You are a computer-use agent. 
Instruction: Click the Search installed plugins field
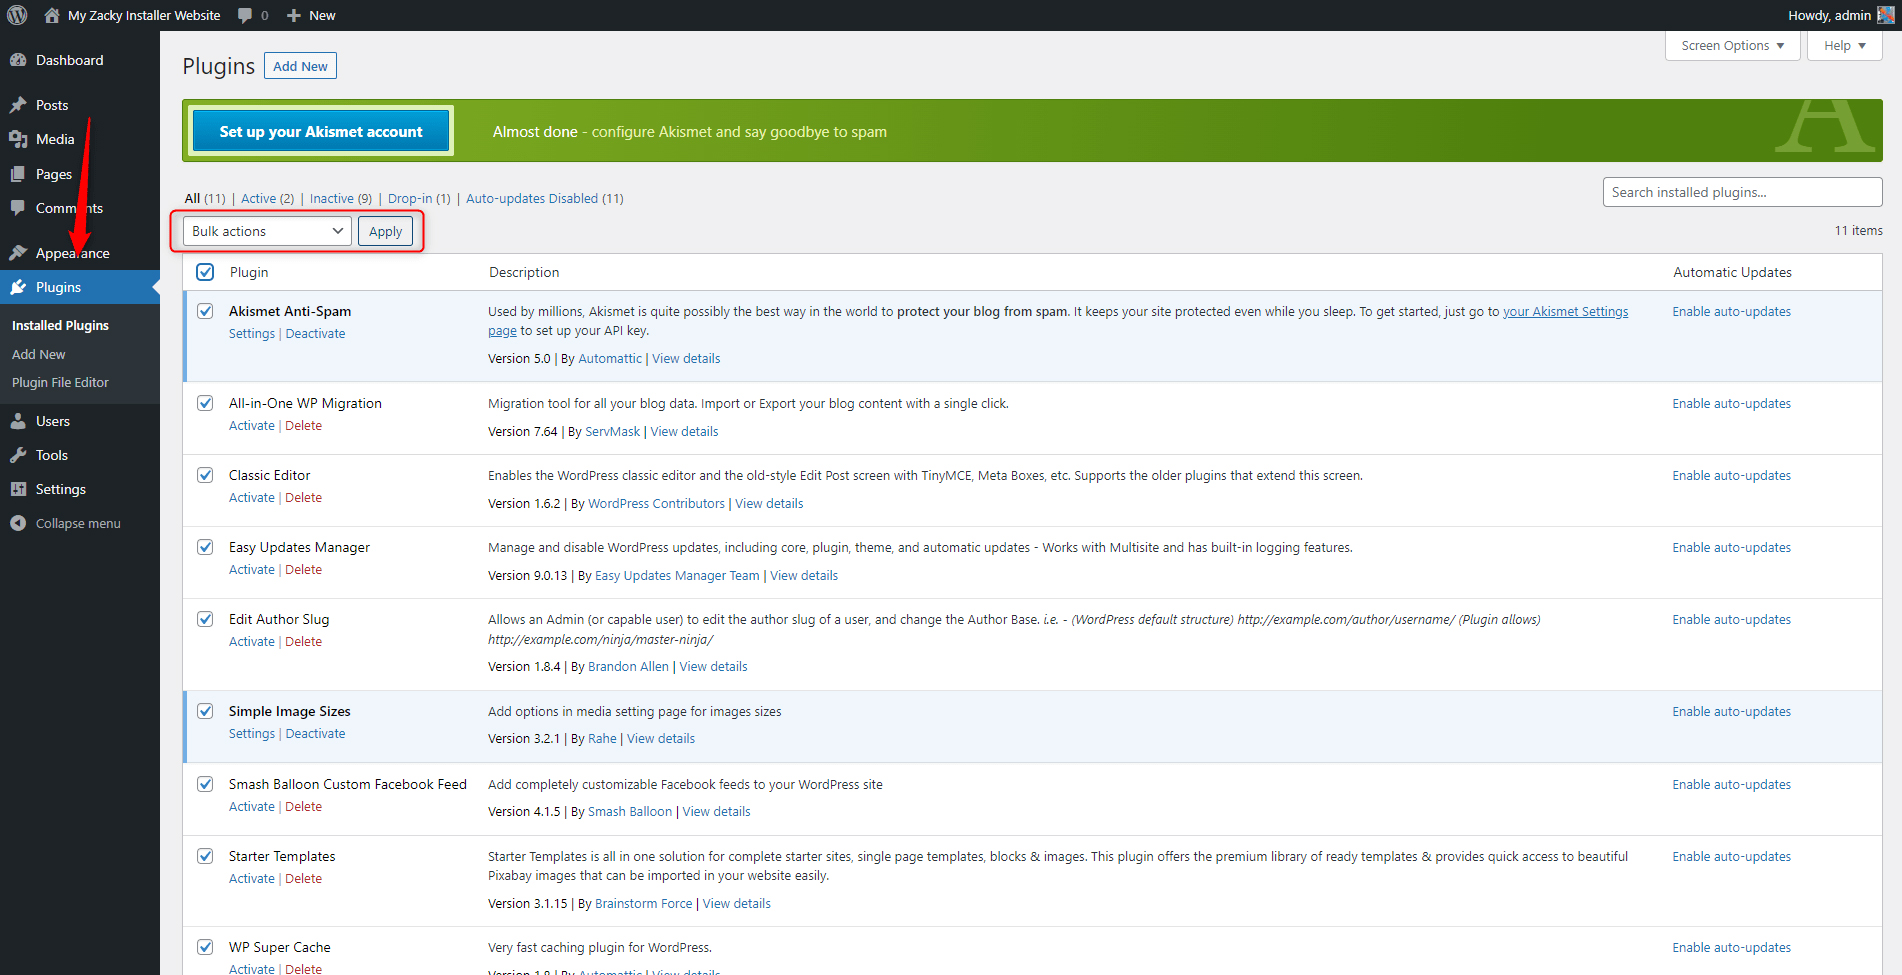1742,192
